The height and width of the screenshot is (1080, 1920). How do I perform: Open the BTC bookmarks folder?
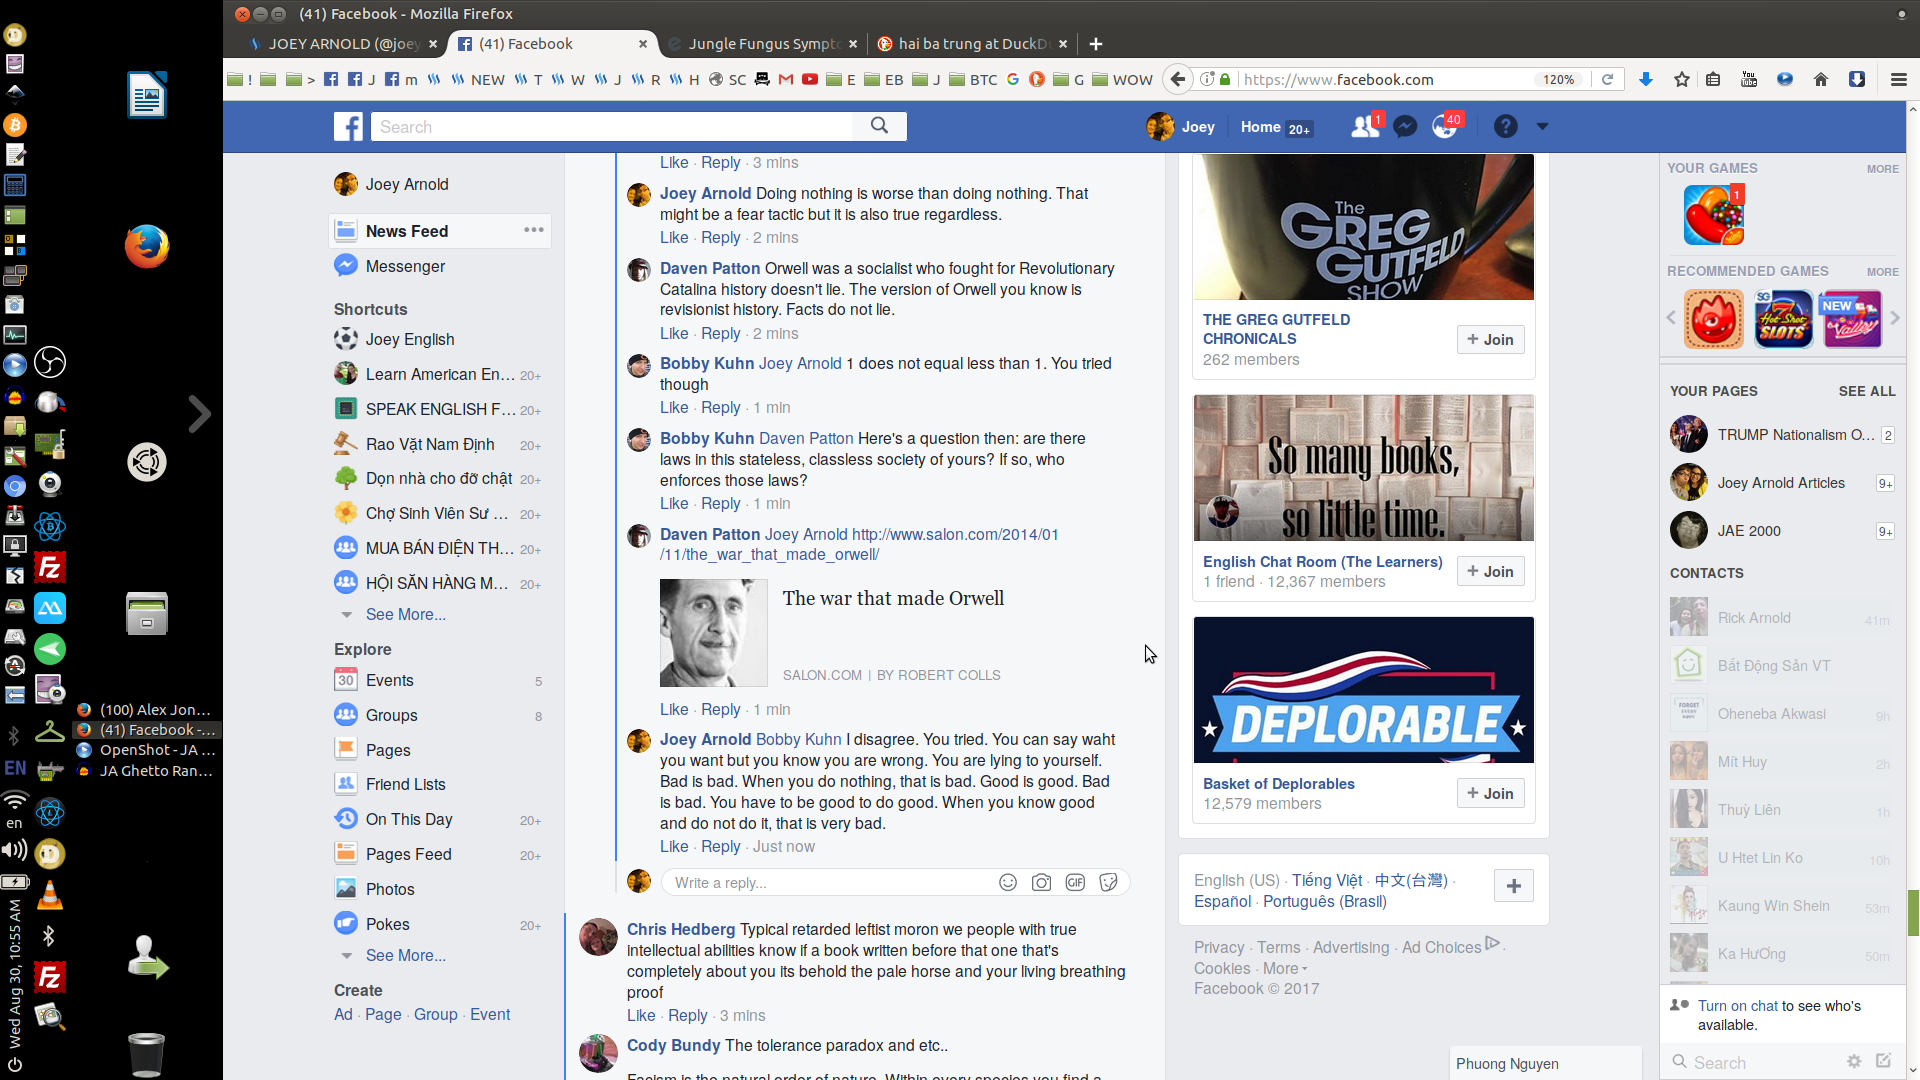pos(973,79)
